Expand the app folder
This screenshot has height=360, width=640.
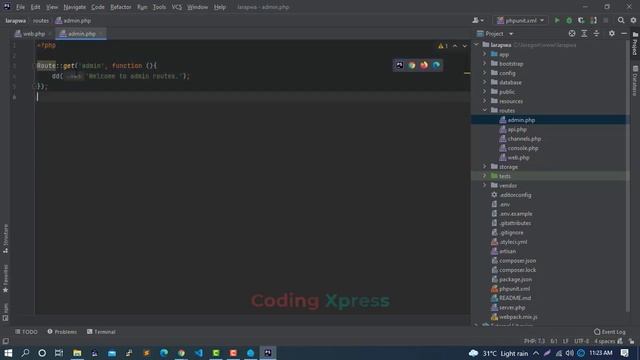pos(485,54)
